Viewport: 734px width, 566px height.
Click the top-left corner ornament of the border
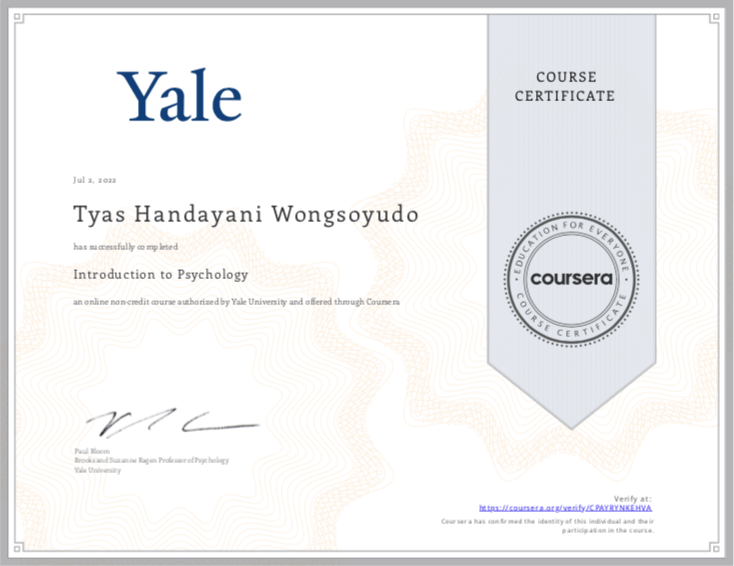[14, 13]
